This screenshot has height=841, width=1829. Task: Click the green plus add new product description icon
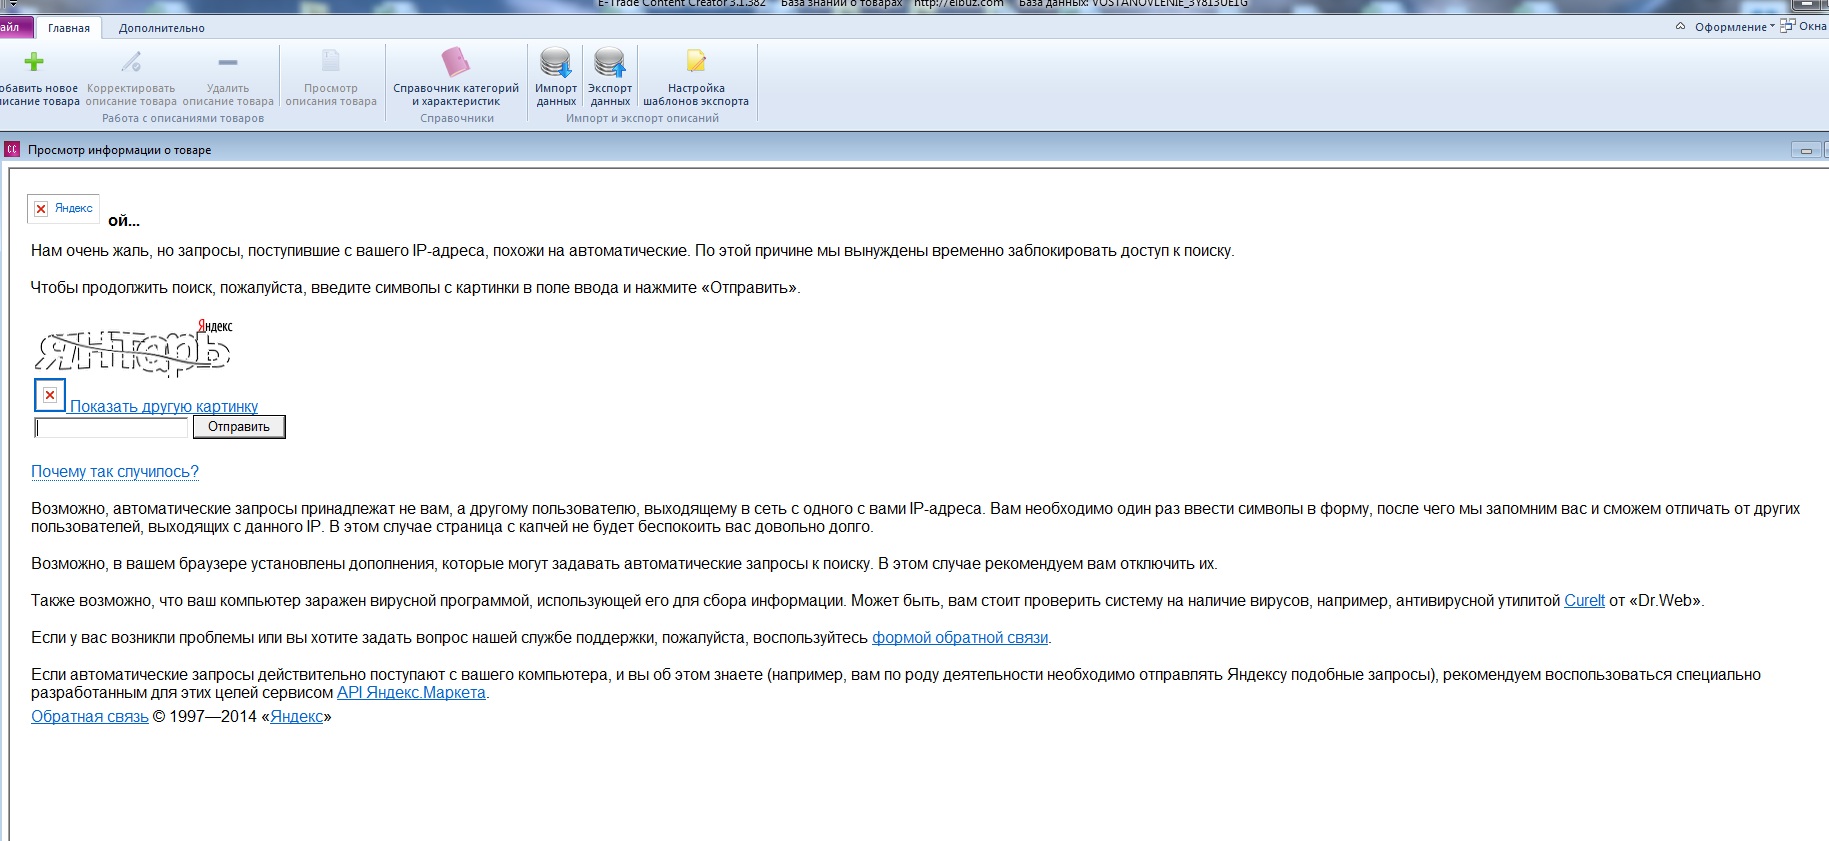[x=34, y=62]
